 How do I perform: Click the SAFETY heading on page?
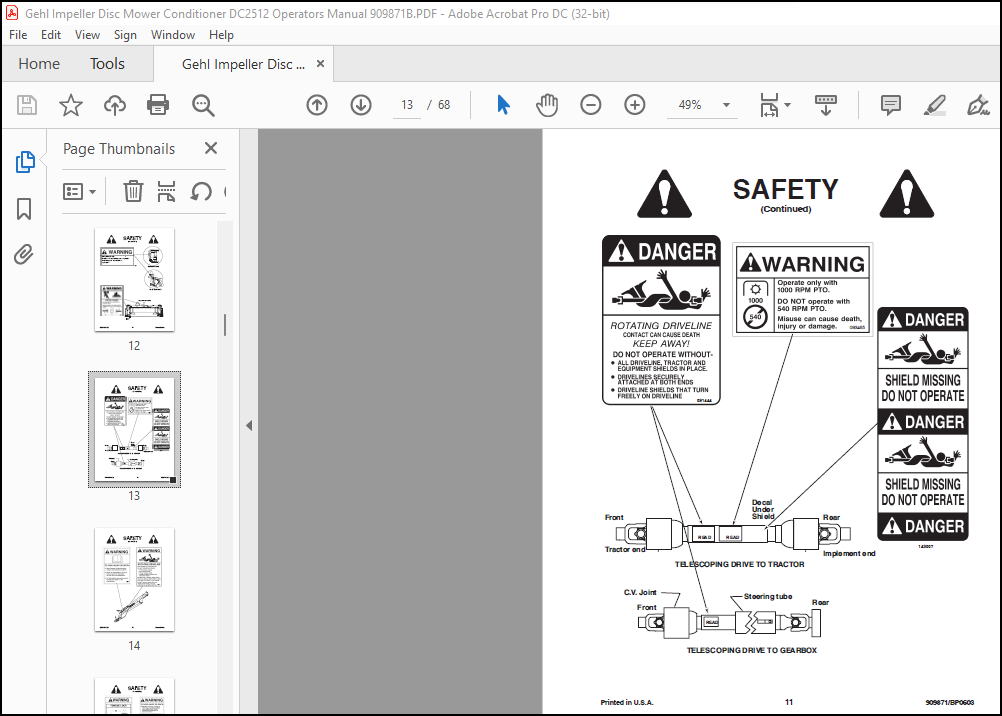coord(785,189)
